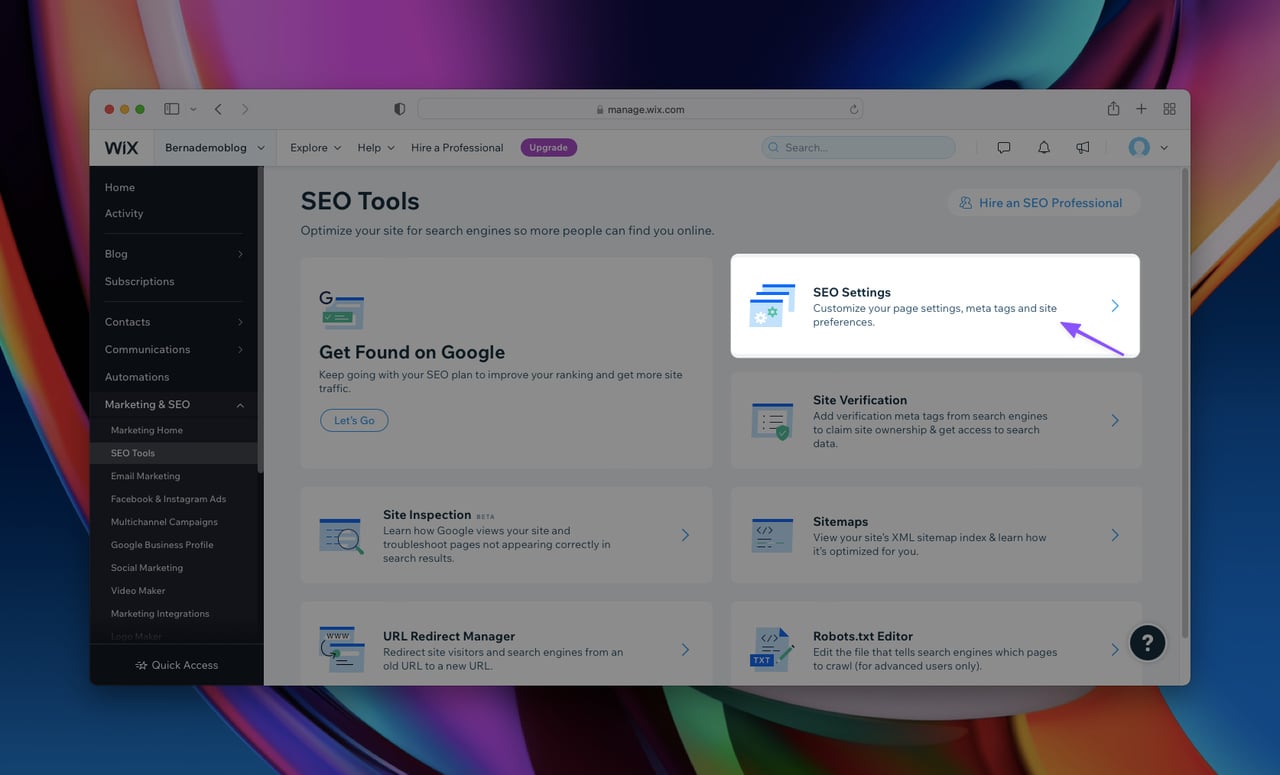Open URL Redirect Manager via arrow
The height and width of the screenshot is (775, 1280).
[685, 650]
